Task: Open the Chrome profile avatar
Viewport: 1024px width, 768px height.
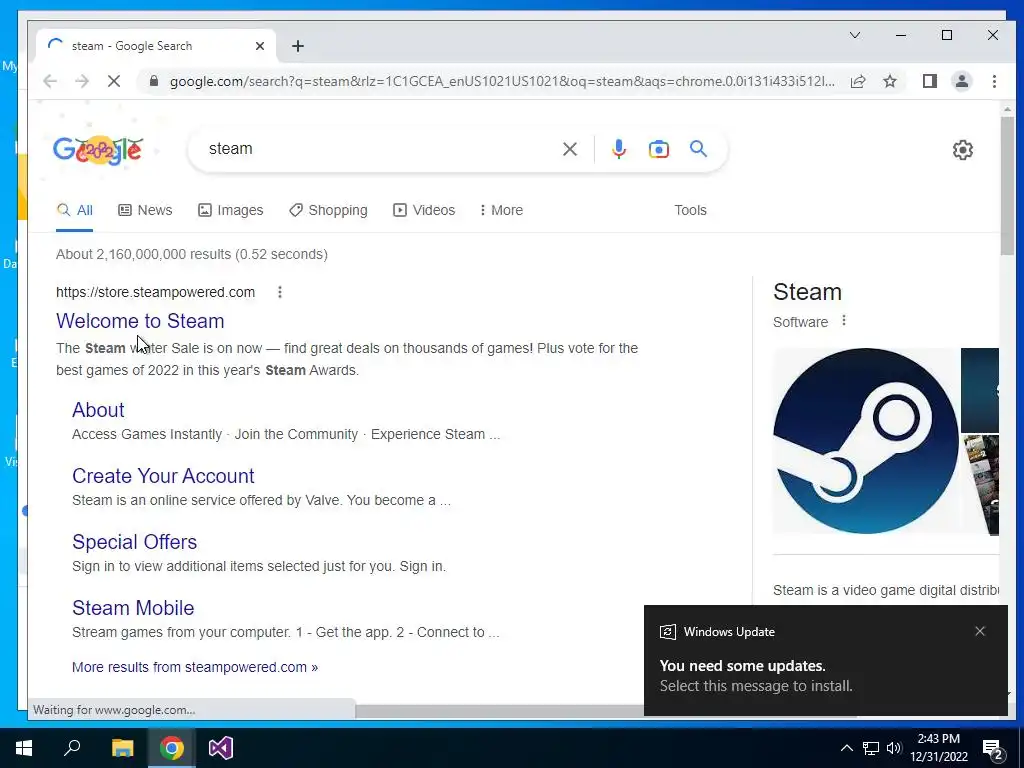Action: [x=961, y=81]
